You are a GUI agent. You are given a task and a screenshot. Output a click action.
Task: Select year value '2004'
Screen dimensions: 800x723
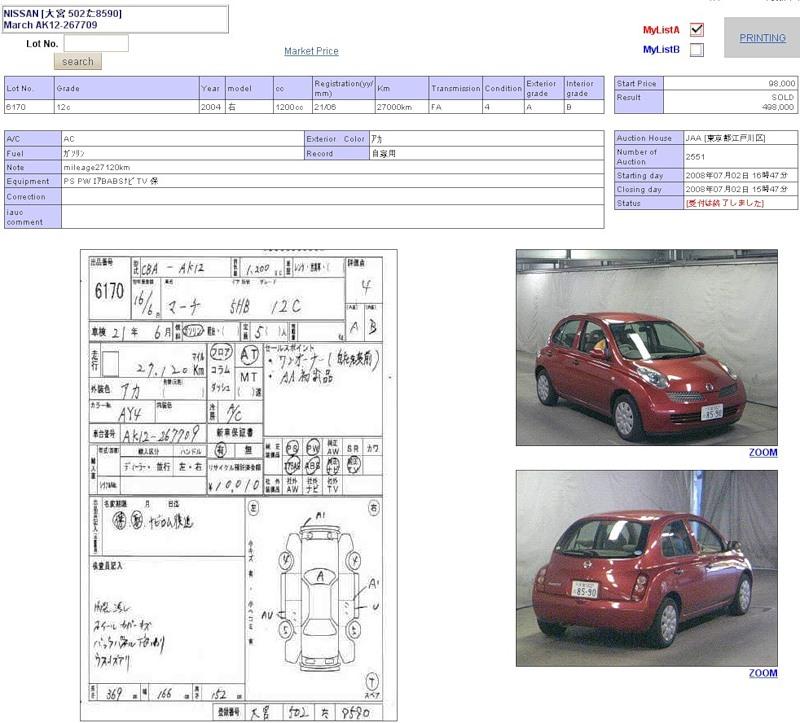pos(211,107)
